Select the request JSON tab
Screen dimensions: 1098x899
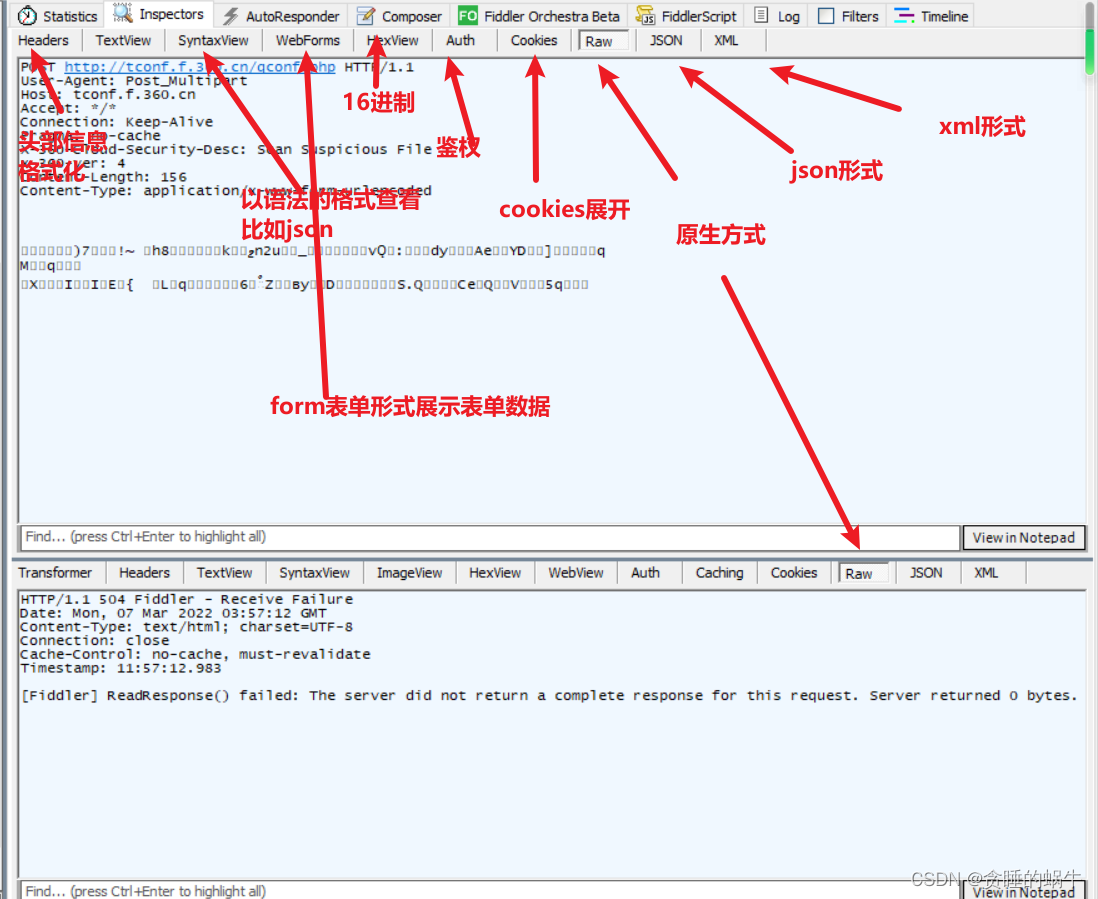(666, 41)
